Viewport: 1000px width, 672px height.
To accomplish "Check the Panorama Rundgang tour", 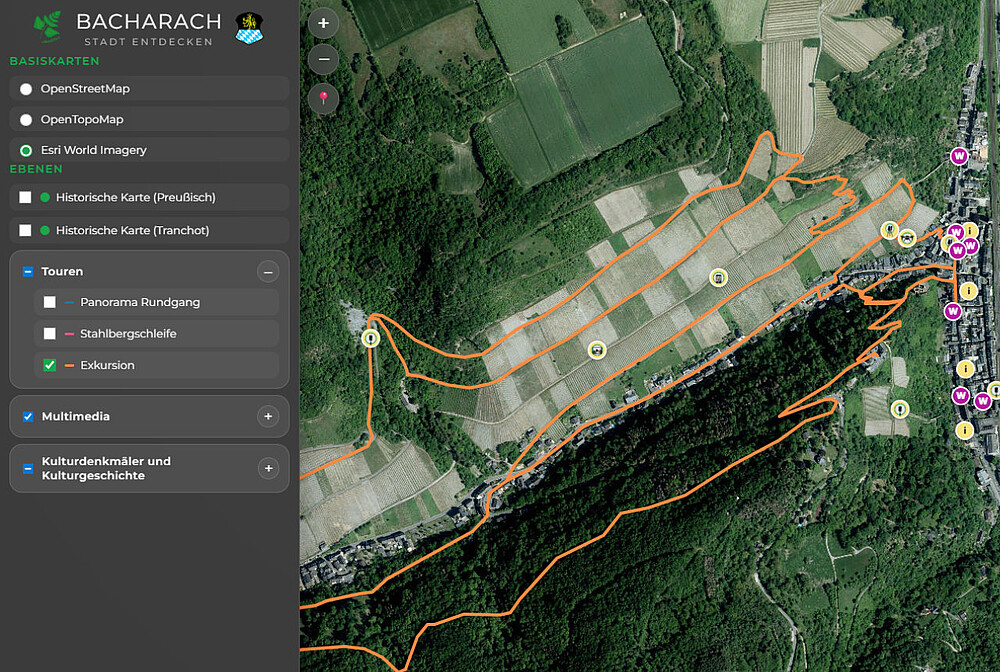I will [50, 303].
